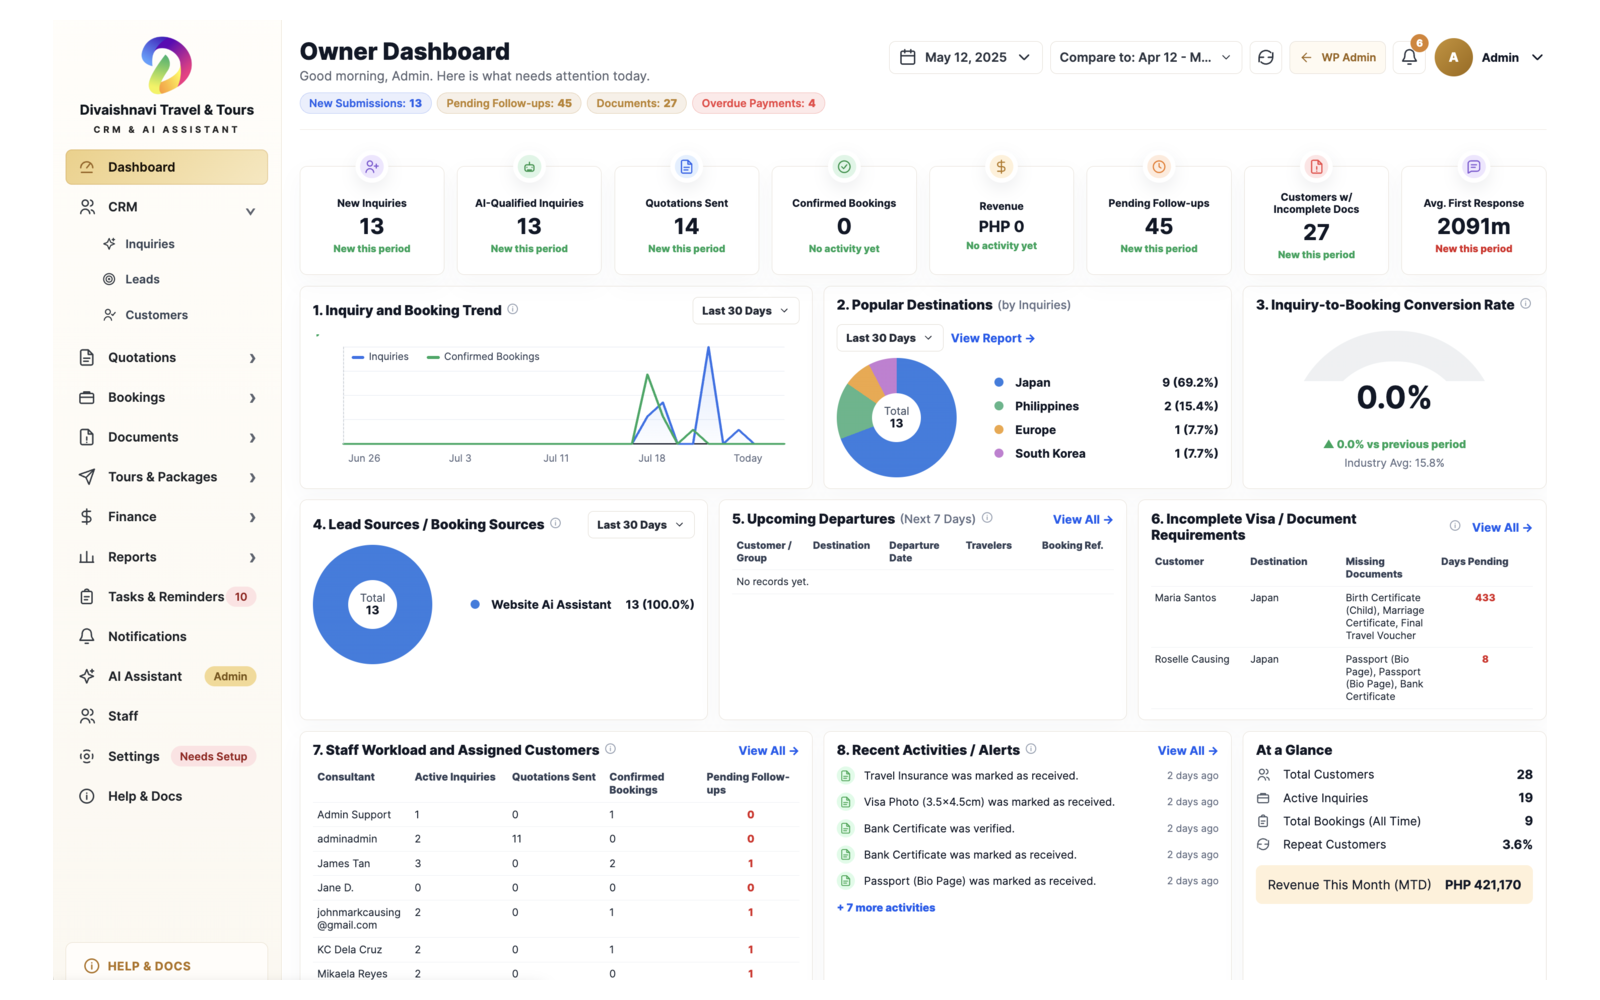Click the Revenue This Month (MTD) banner
The image size is (1600, 1000).
click(1394, 885)
